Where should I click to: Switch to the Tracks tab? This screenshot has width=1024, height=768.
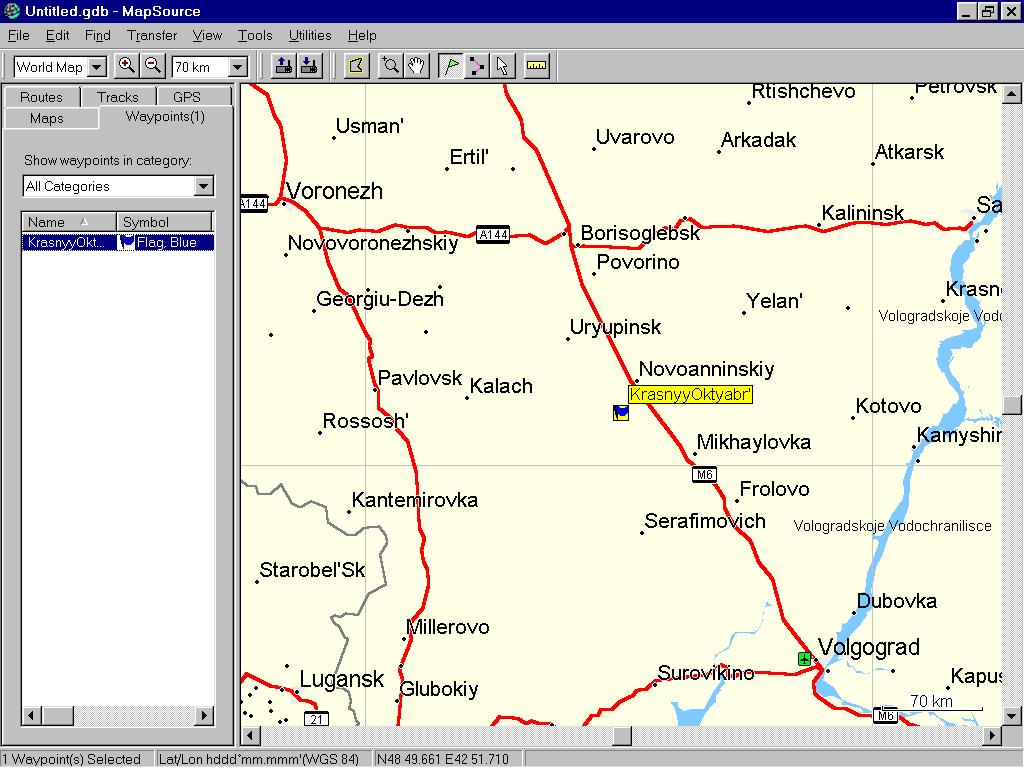pos(118,97)
